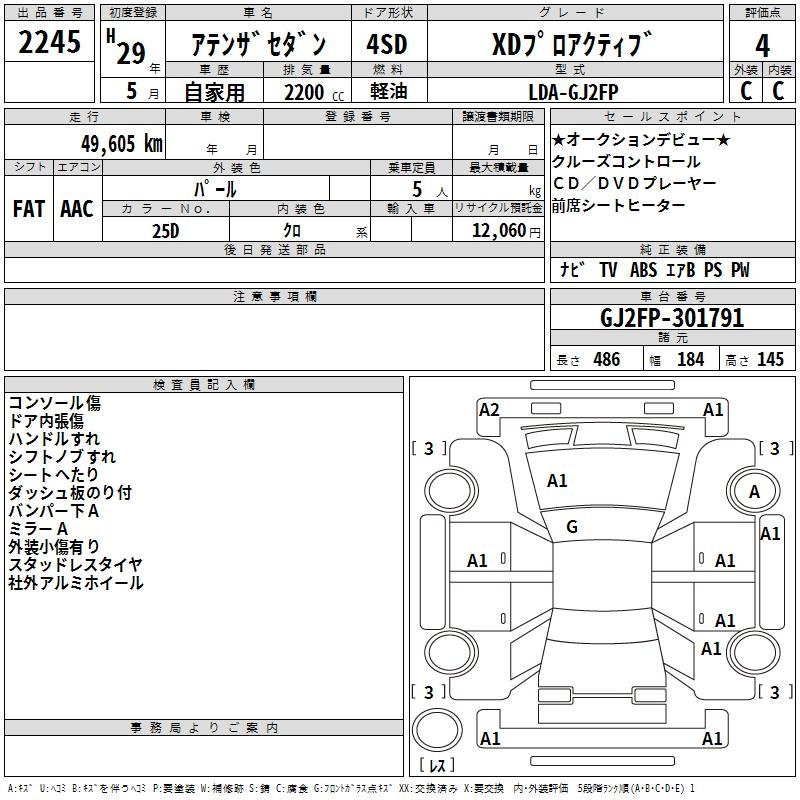Screen dimensions: 800x800
Task: Select the model code LDA-GJ2FP
Action: pos(573,90)
